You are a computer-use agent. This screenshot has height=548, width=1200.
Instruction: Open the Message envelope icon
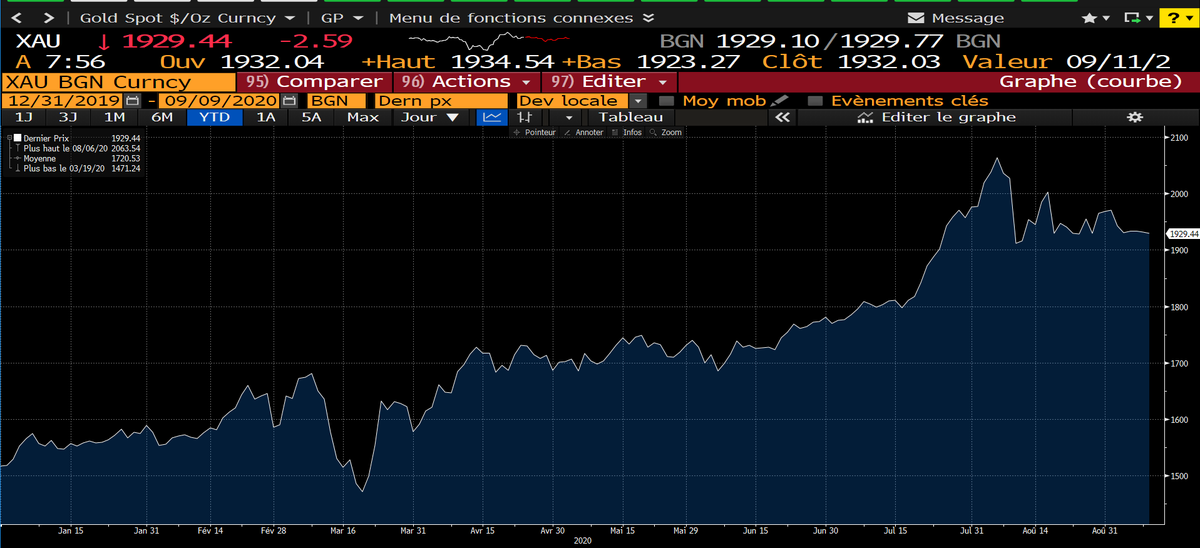pos(915,18)
